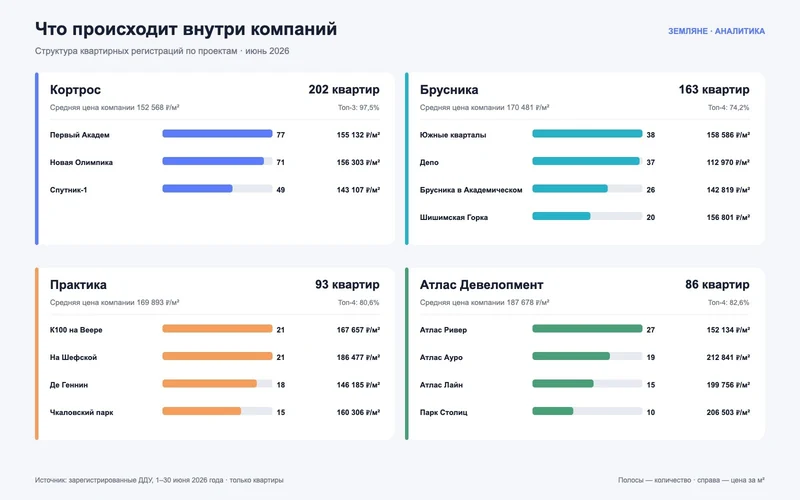Click the Топ-4: 74,2% label
This screenshot has height=500, width=800.
pos(729,108)
